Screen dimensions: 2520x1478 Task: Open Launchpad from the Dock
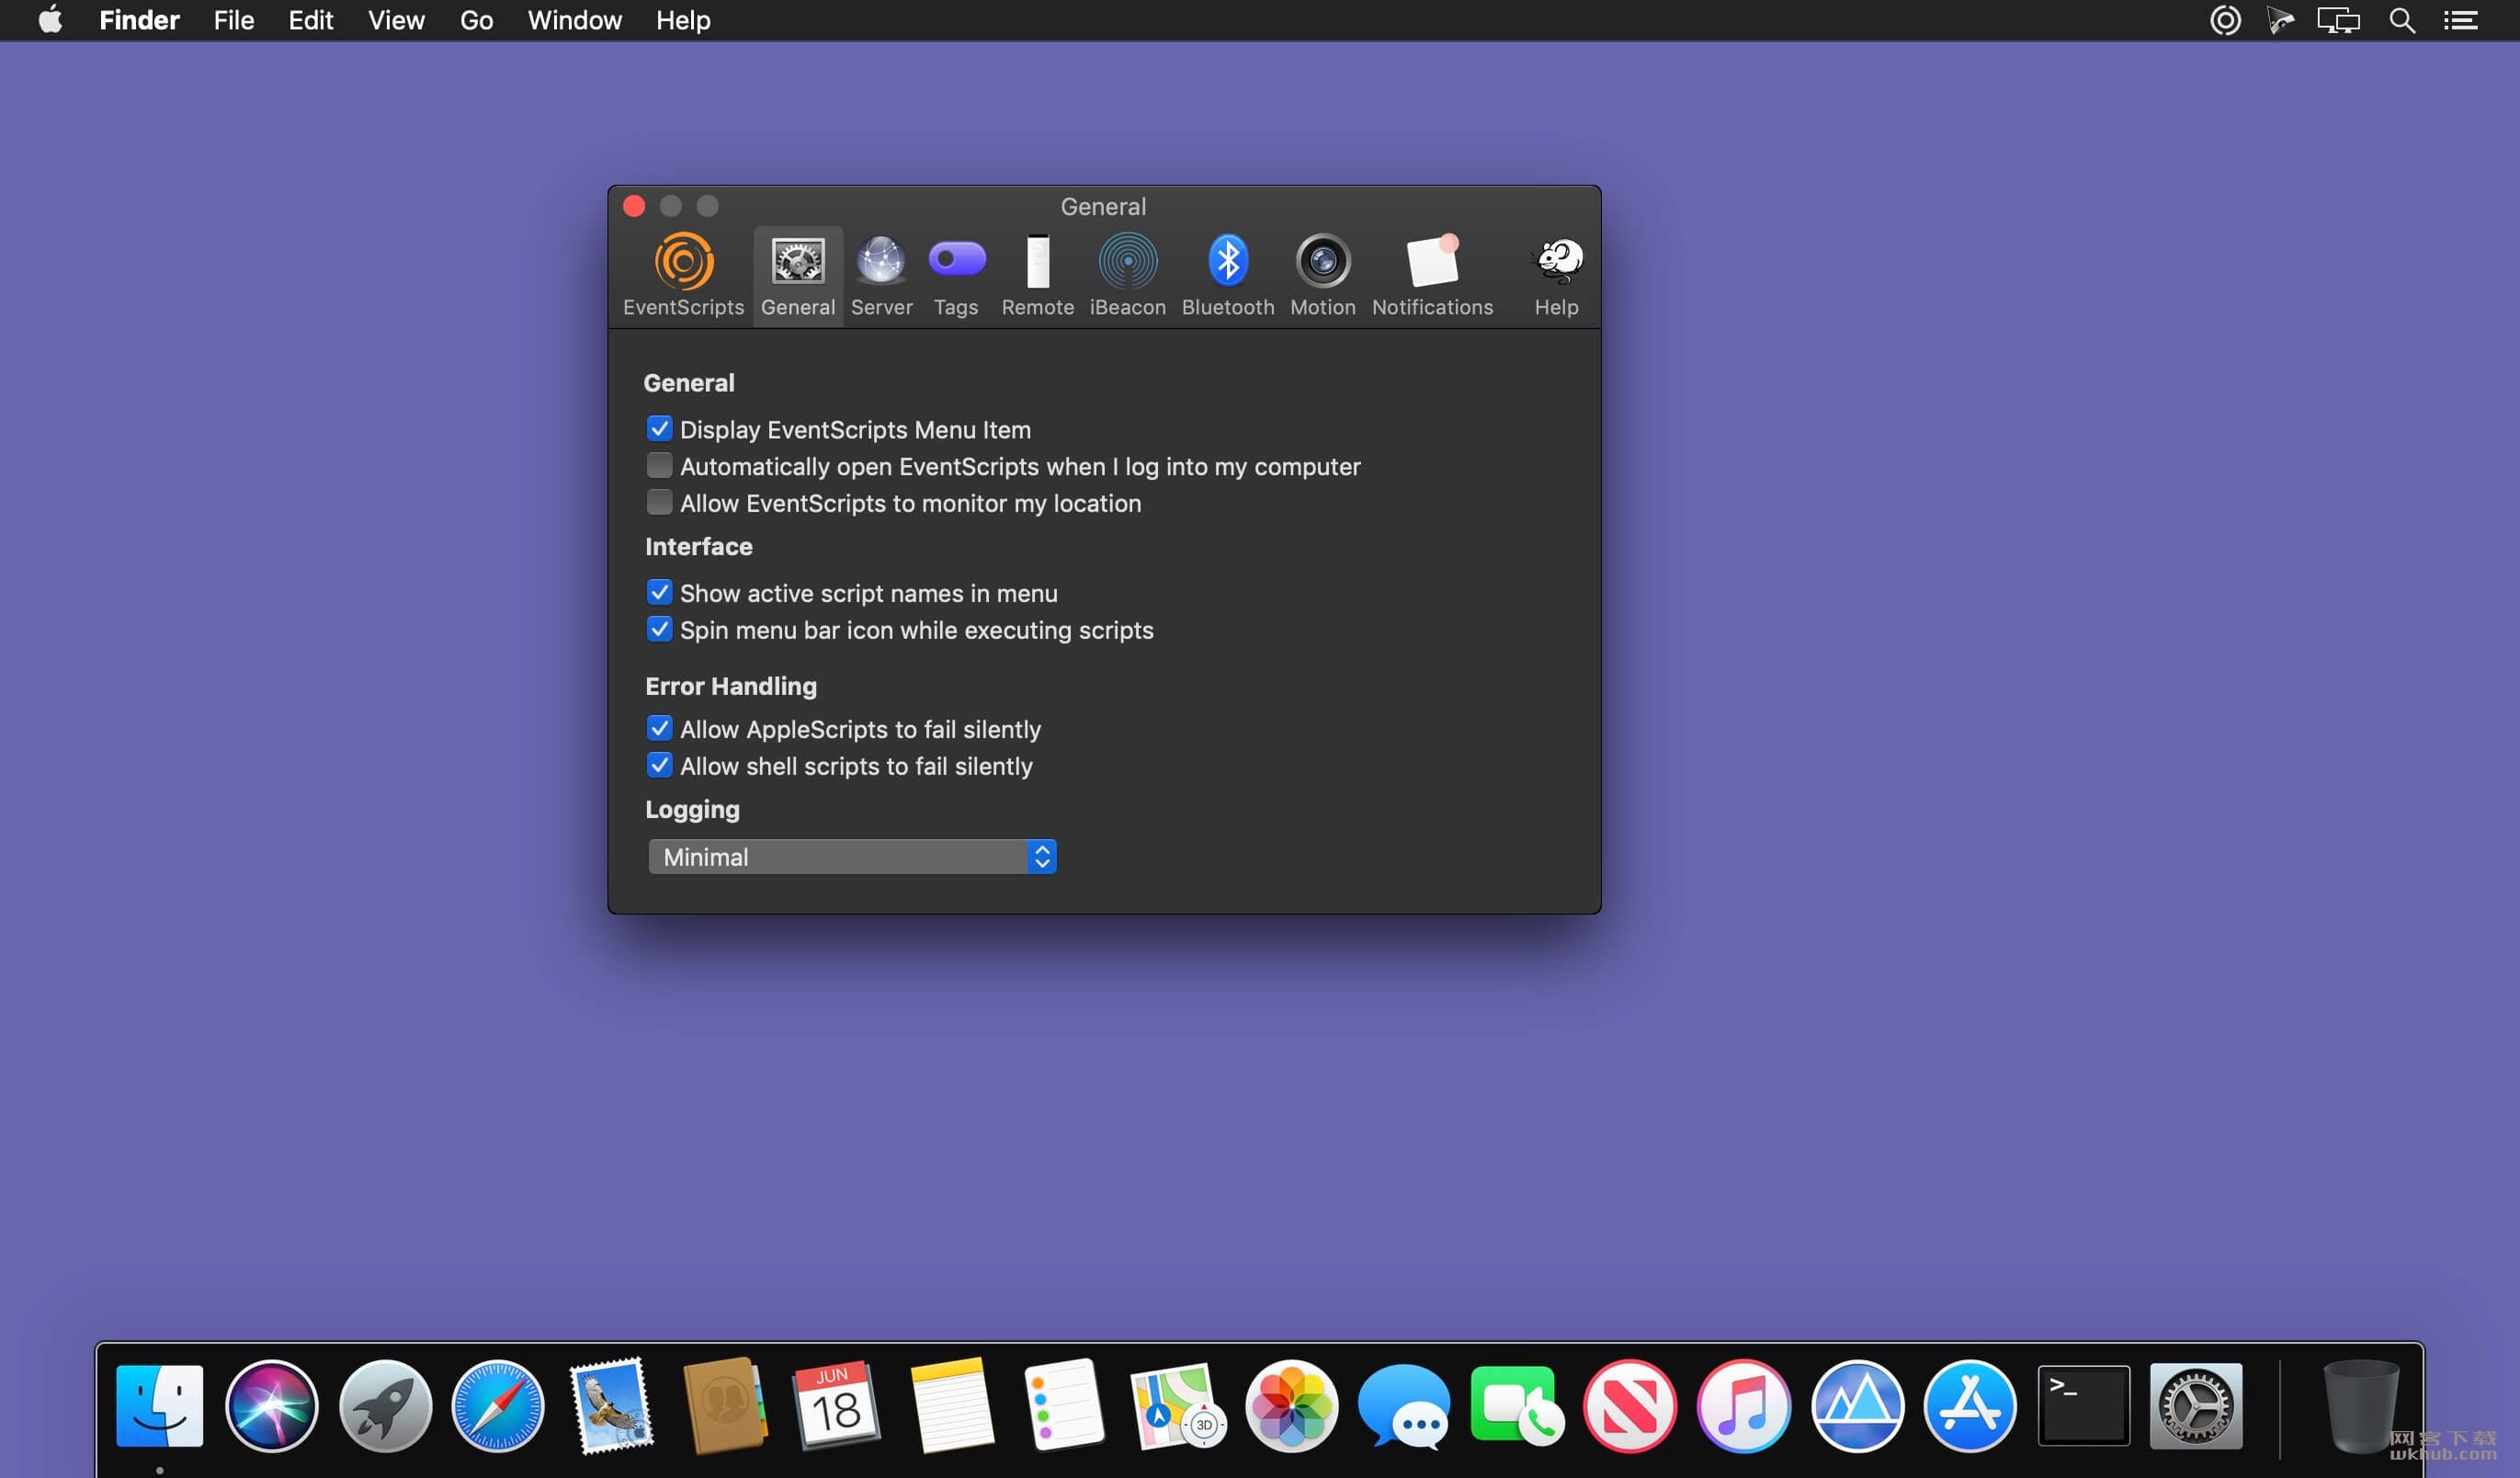pyautogui.click(x=385, y=1405)
